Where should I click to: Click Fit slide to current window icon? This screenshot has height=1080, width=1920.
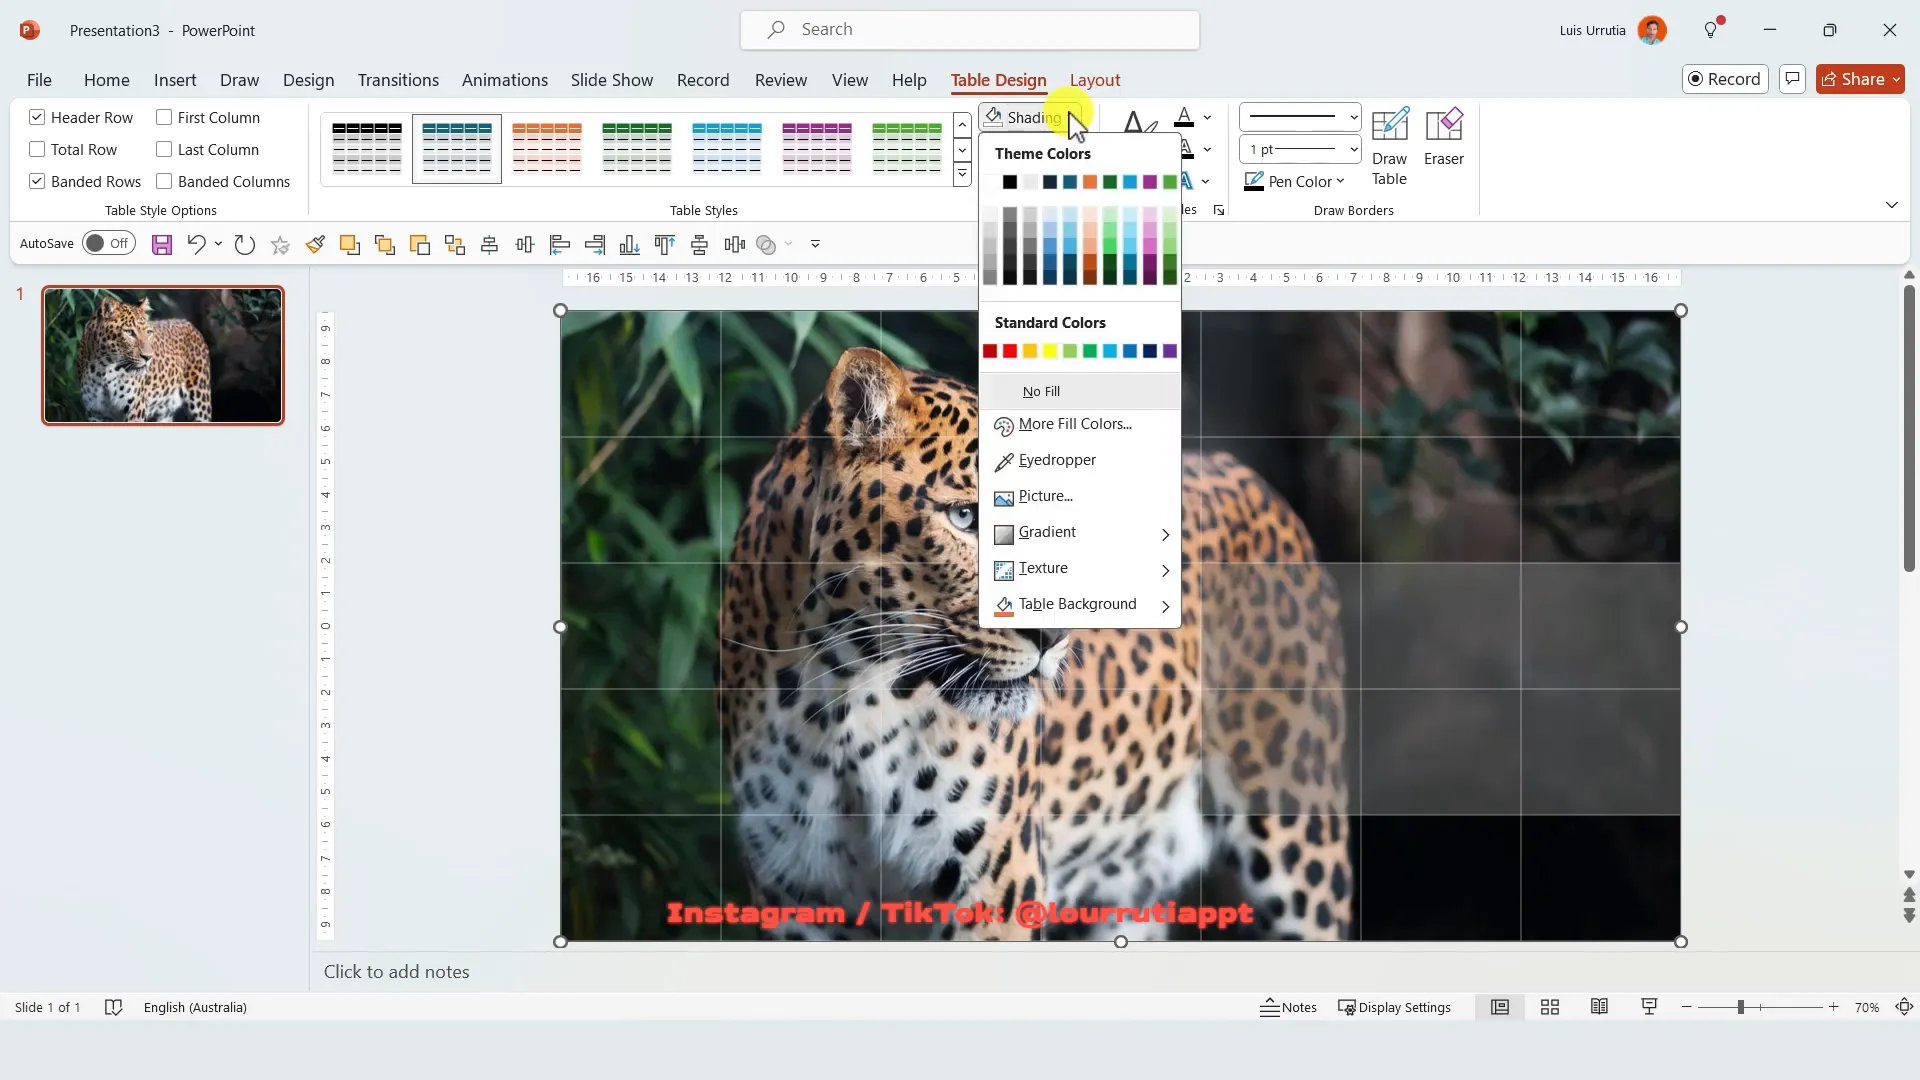pyautogui.click(x=1905, y=1007)
